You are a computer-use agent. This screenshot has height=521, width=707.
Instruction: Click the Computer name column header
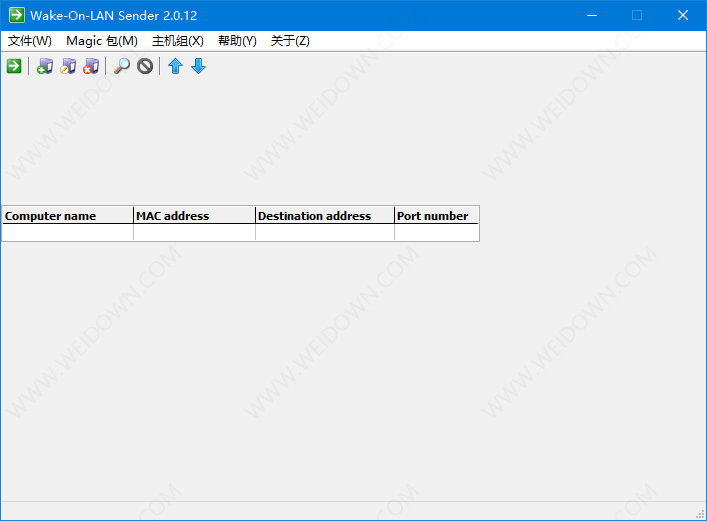click(x=68, y=216)
